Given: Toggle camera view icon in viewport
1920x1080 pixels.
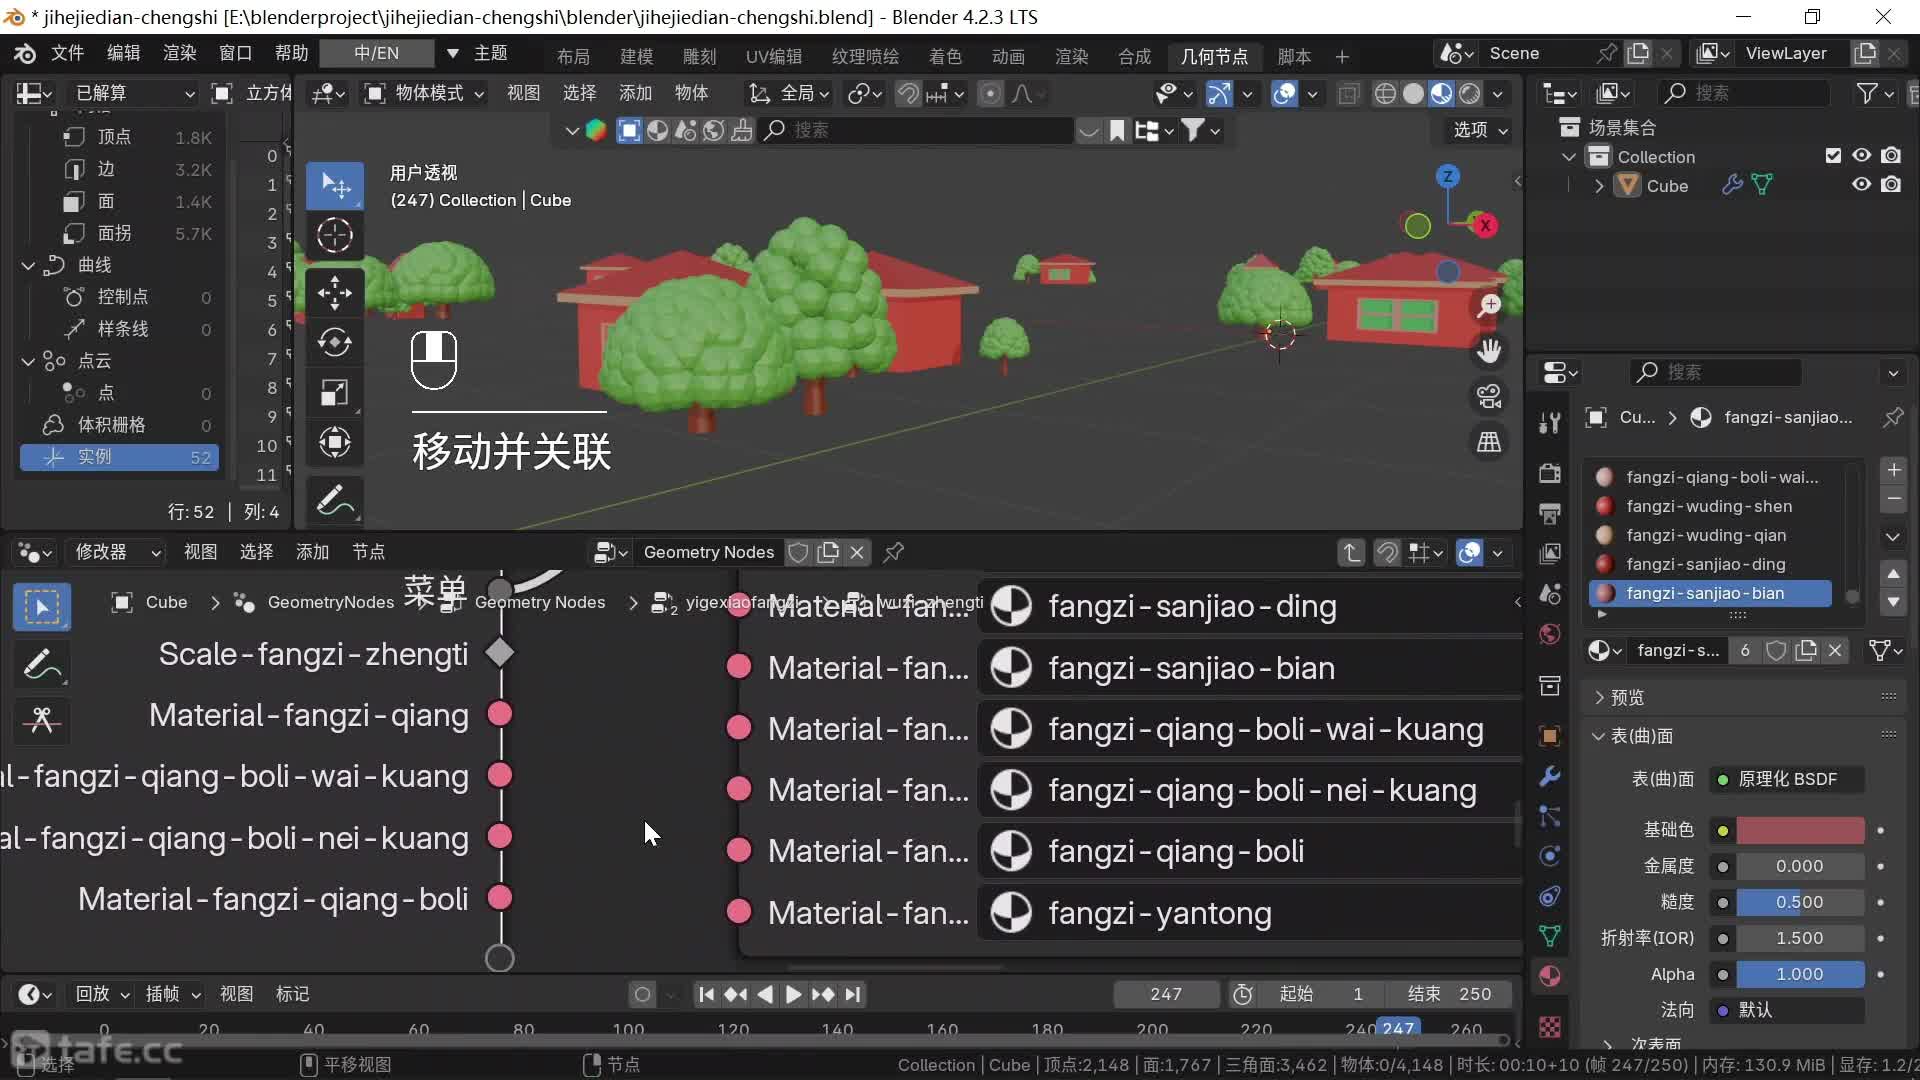Looking at the screenshot, I should point(1489,396).
